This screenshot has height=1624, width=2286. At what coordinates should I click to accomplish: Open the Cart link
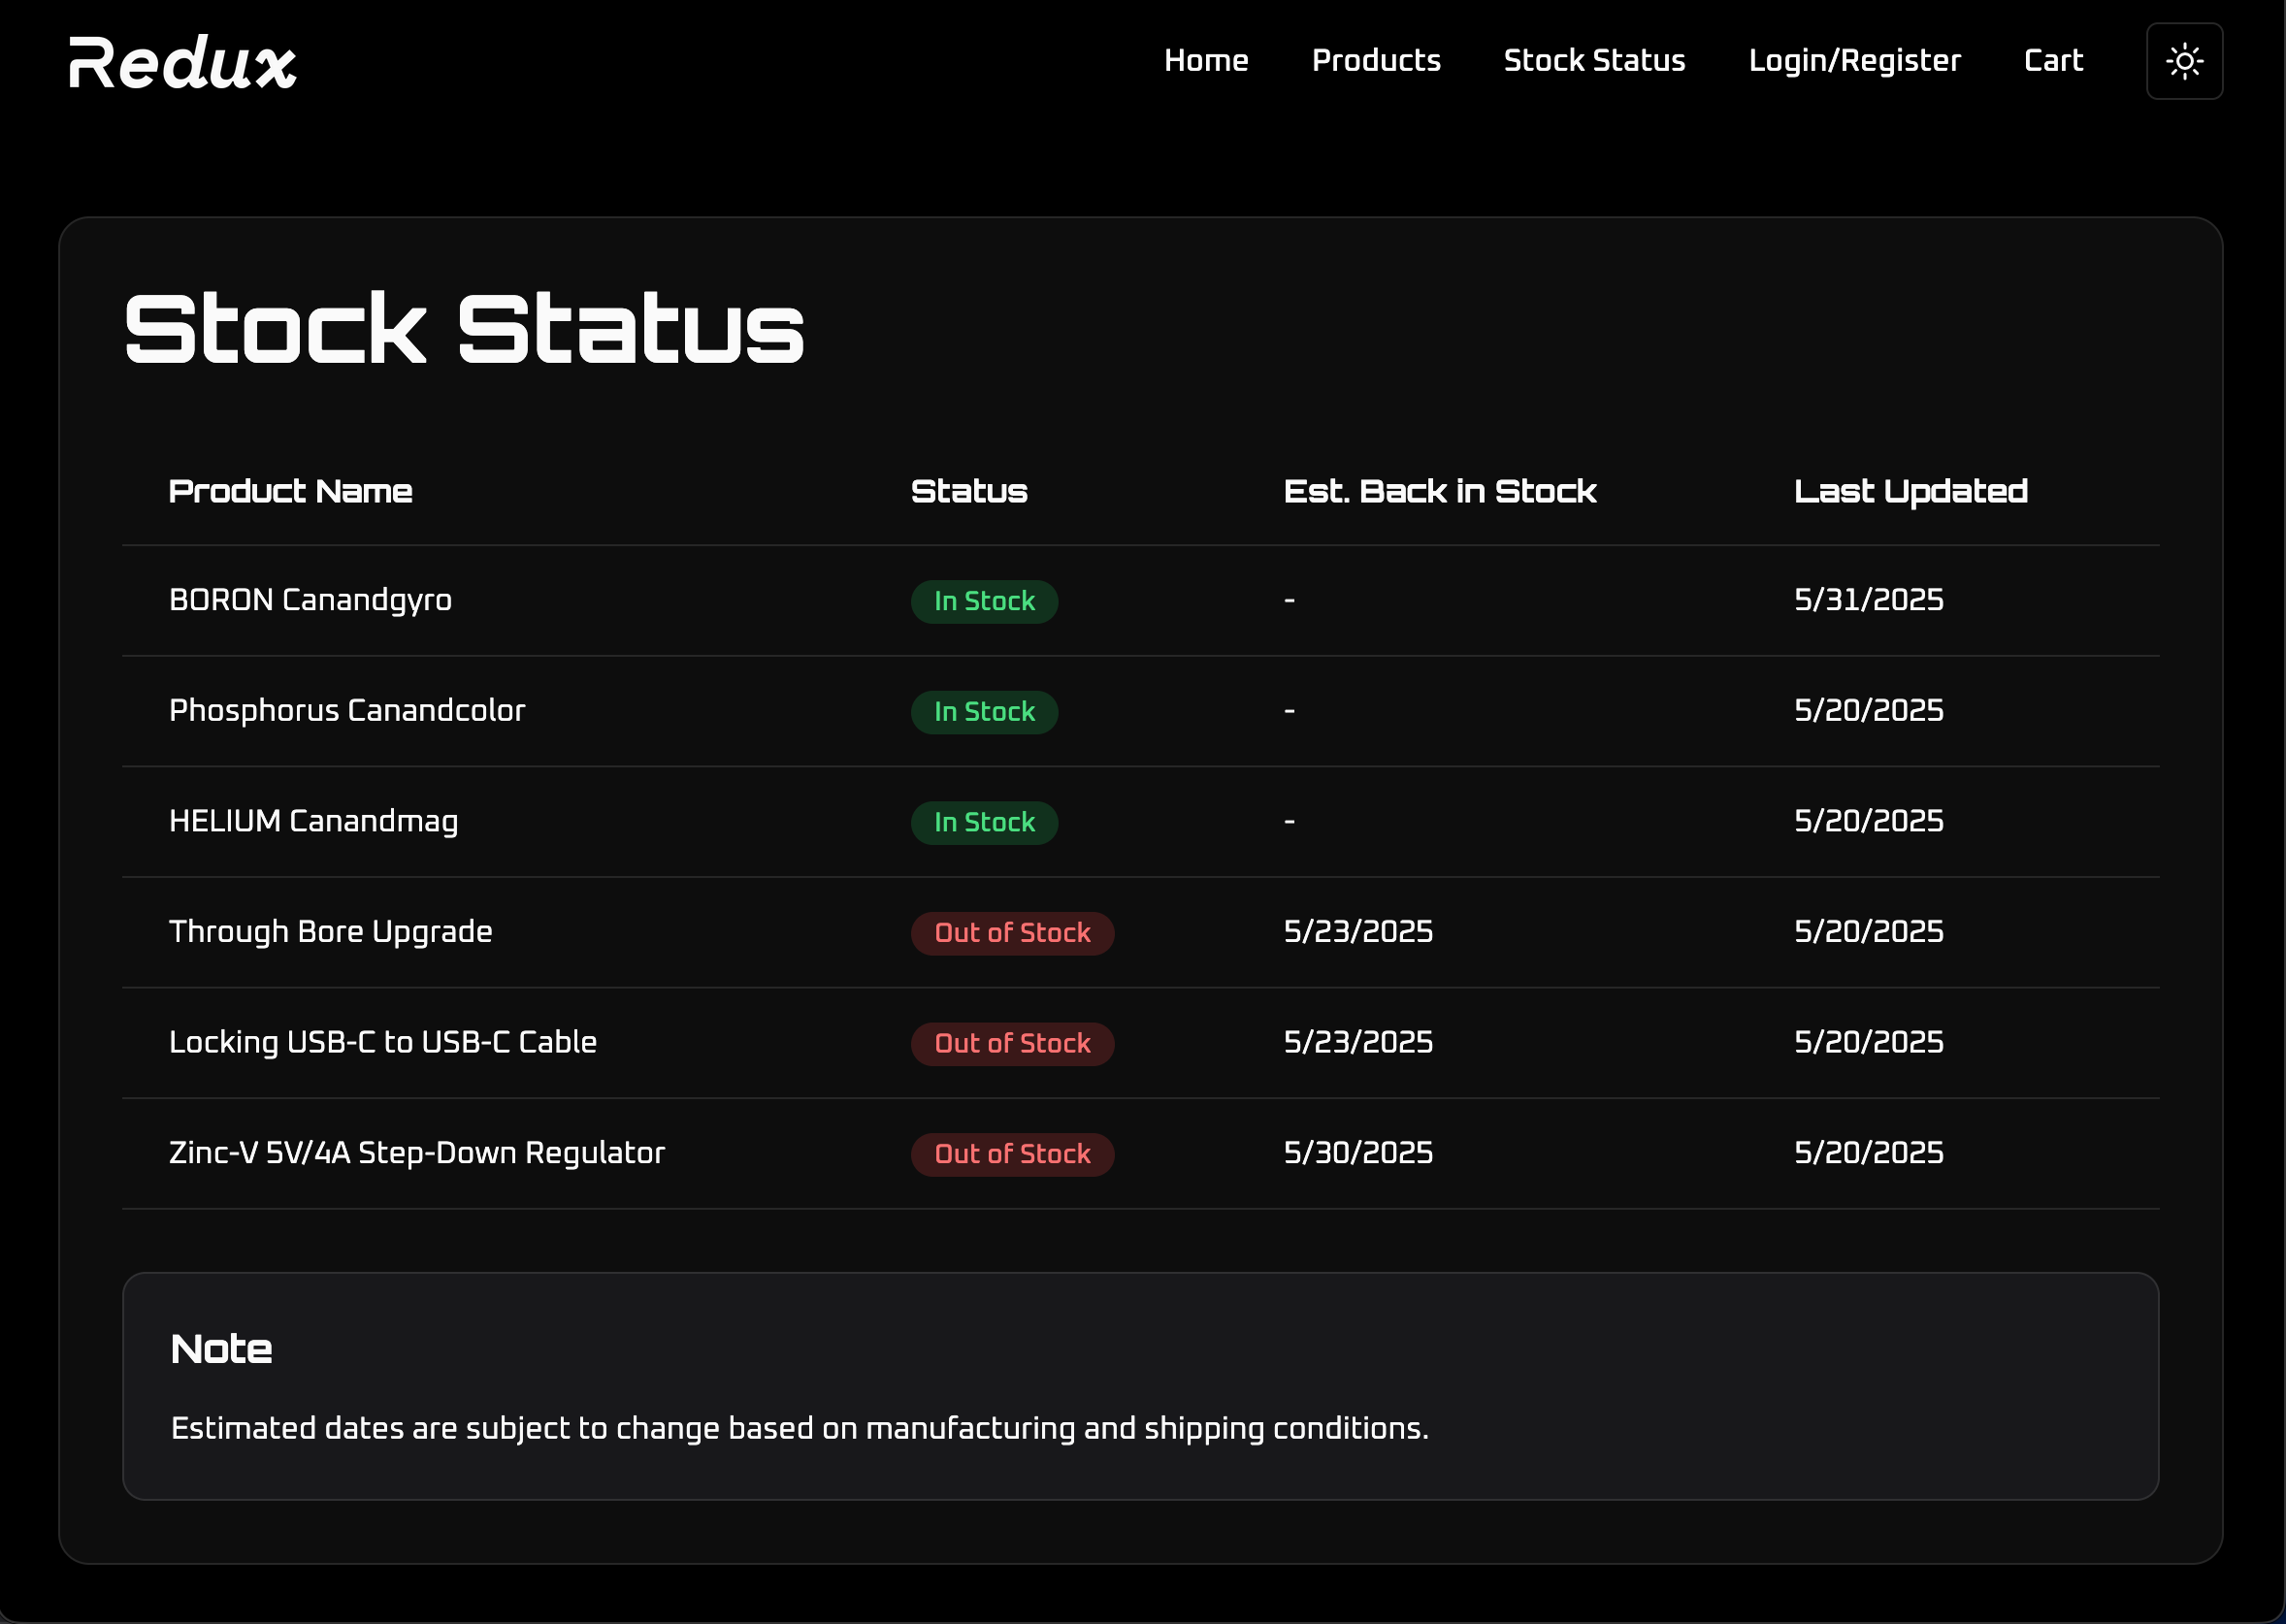tap(2052, 61)
